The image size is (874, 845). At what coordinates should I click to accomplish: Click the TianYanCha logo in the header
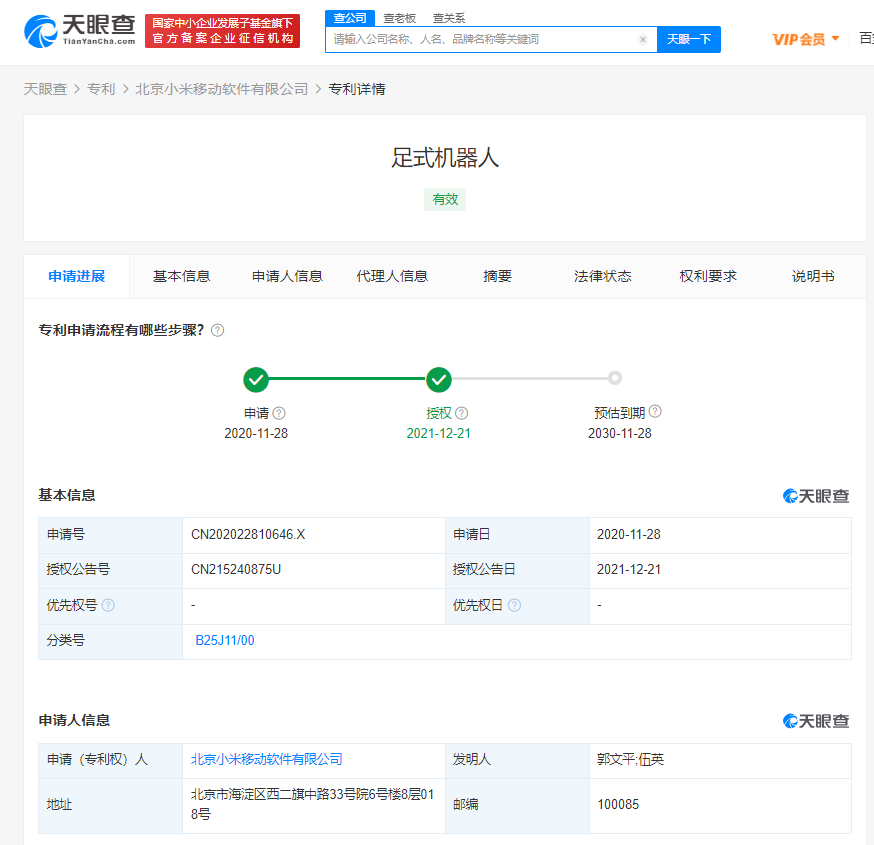pos(78,31)
